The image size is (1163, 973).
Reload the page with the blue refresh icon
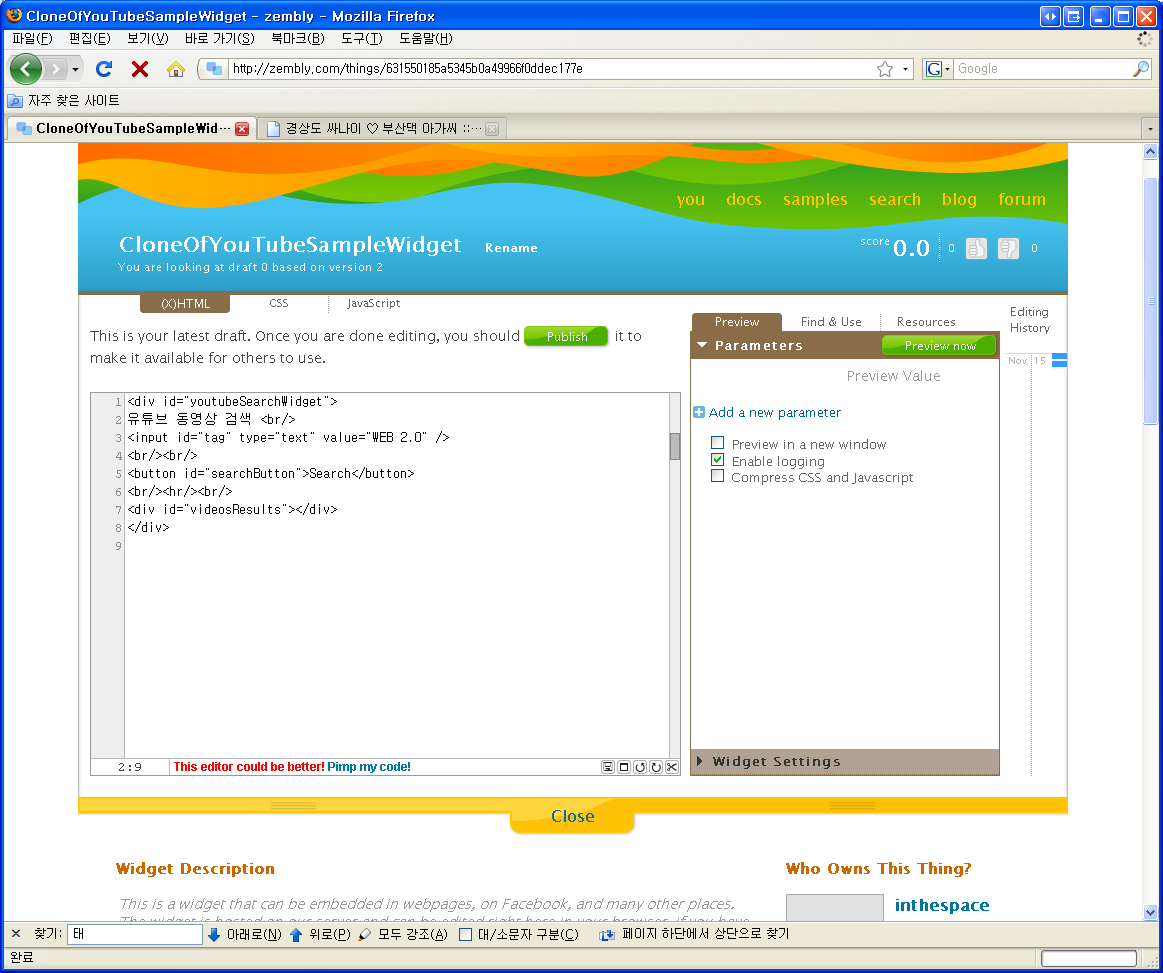pos(104,69)
